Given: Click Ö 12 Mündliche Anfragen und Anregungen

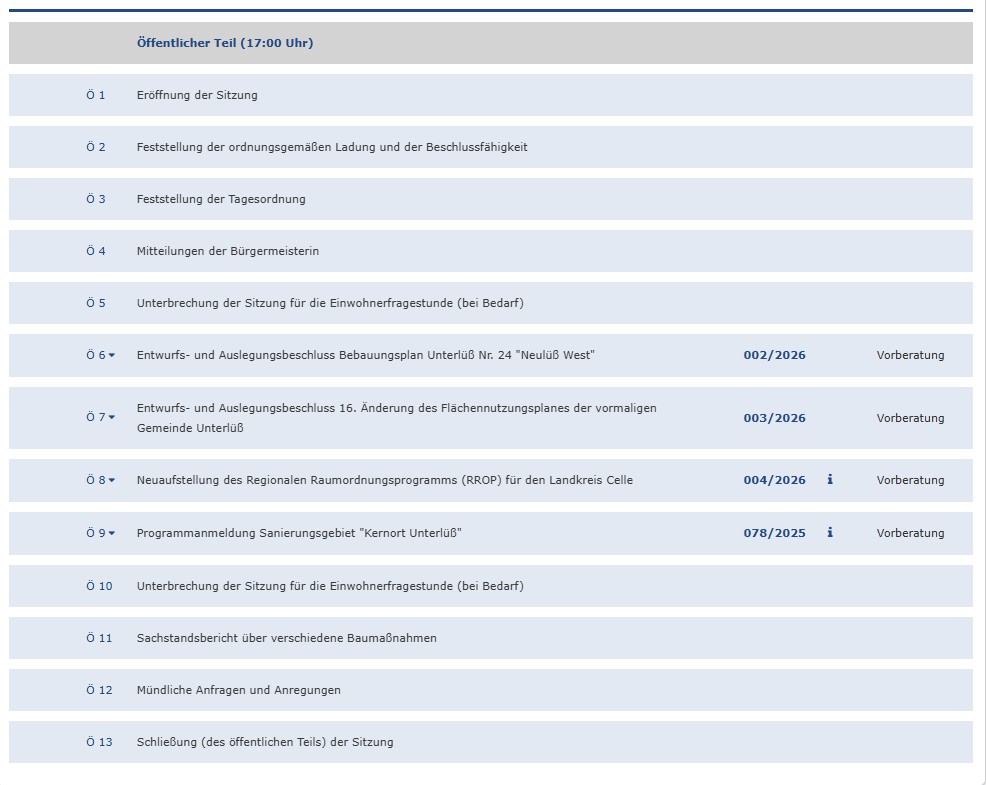Looking at the screenshot, I should tap(239, 690).
